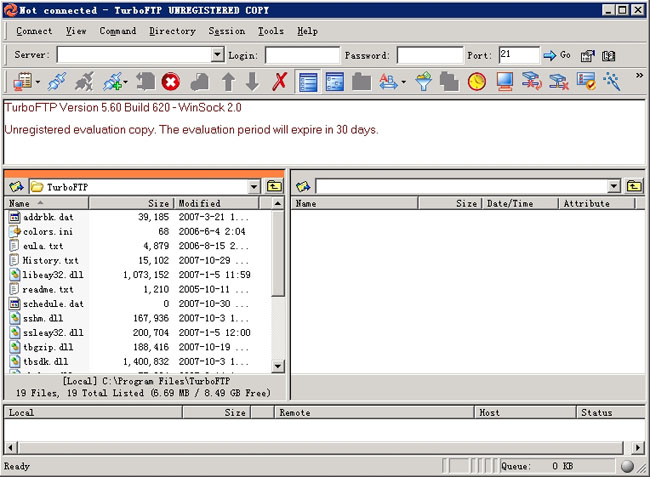This screenshot has height=477, width=650.
Task: Click the parent folder icon in remote pane
Action: coord(634,186)
